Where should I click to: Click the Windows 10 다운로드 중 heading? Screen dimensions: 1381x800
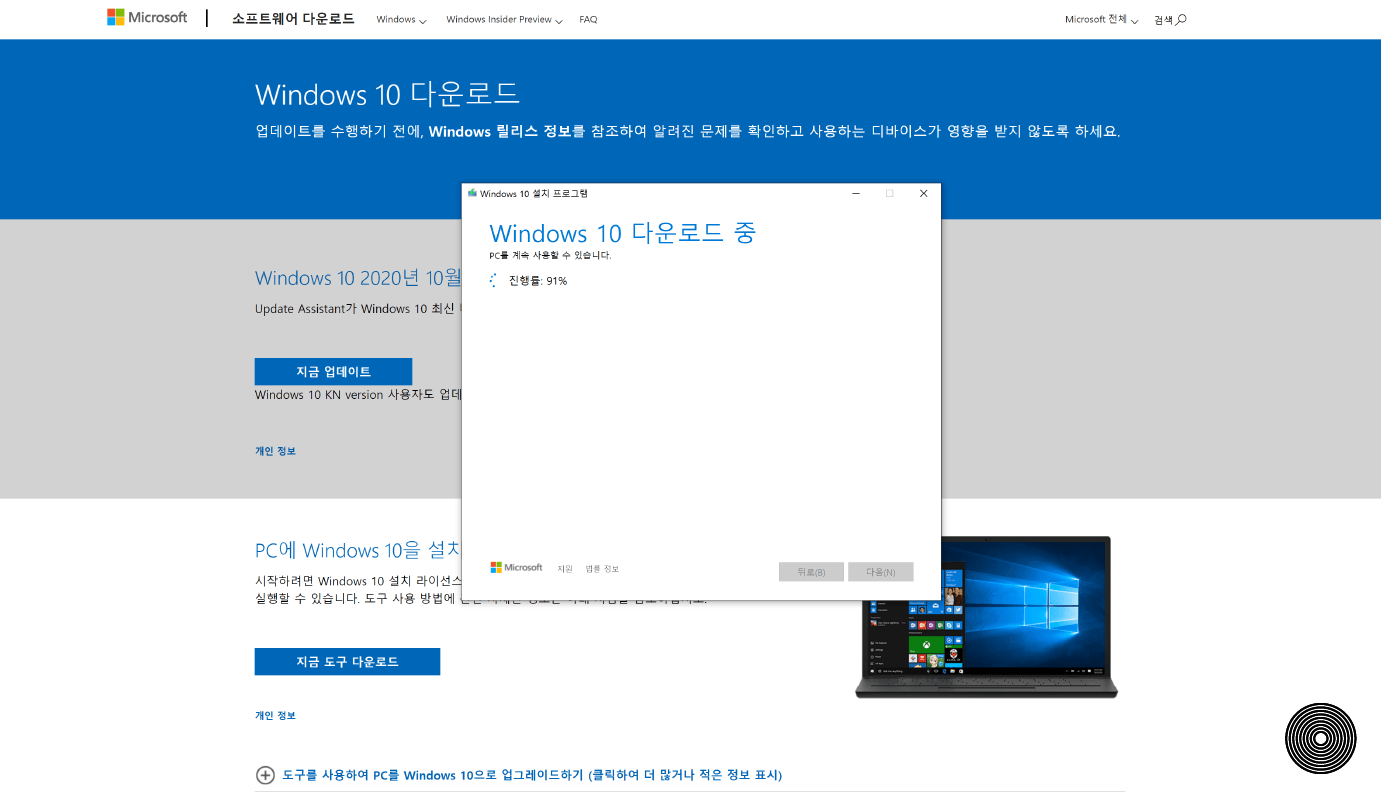pyautogui.click(x=622, y=233)
